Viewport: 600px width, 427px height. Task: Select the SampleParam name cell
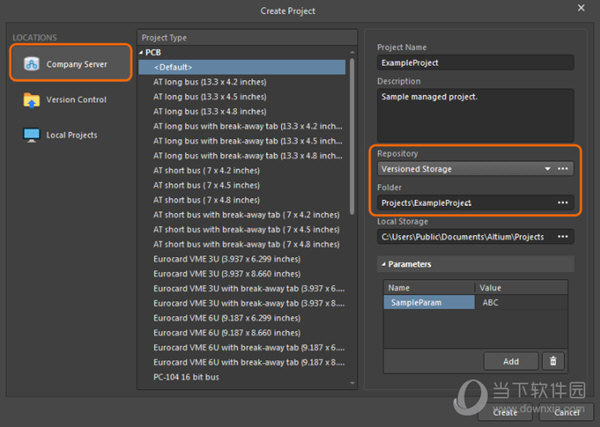429,302
